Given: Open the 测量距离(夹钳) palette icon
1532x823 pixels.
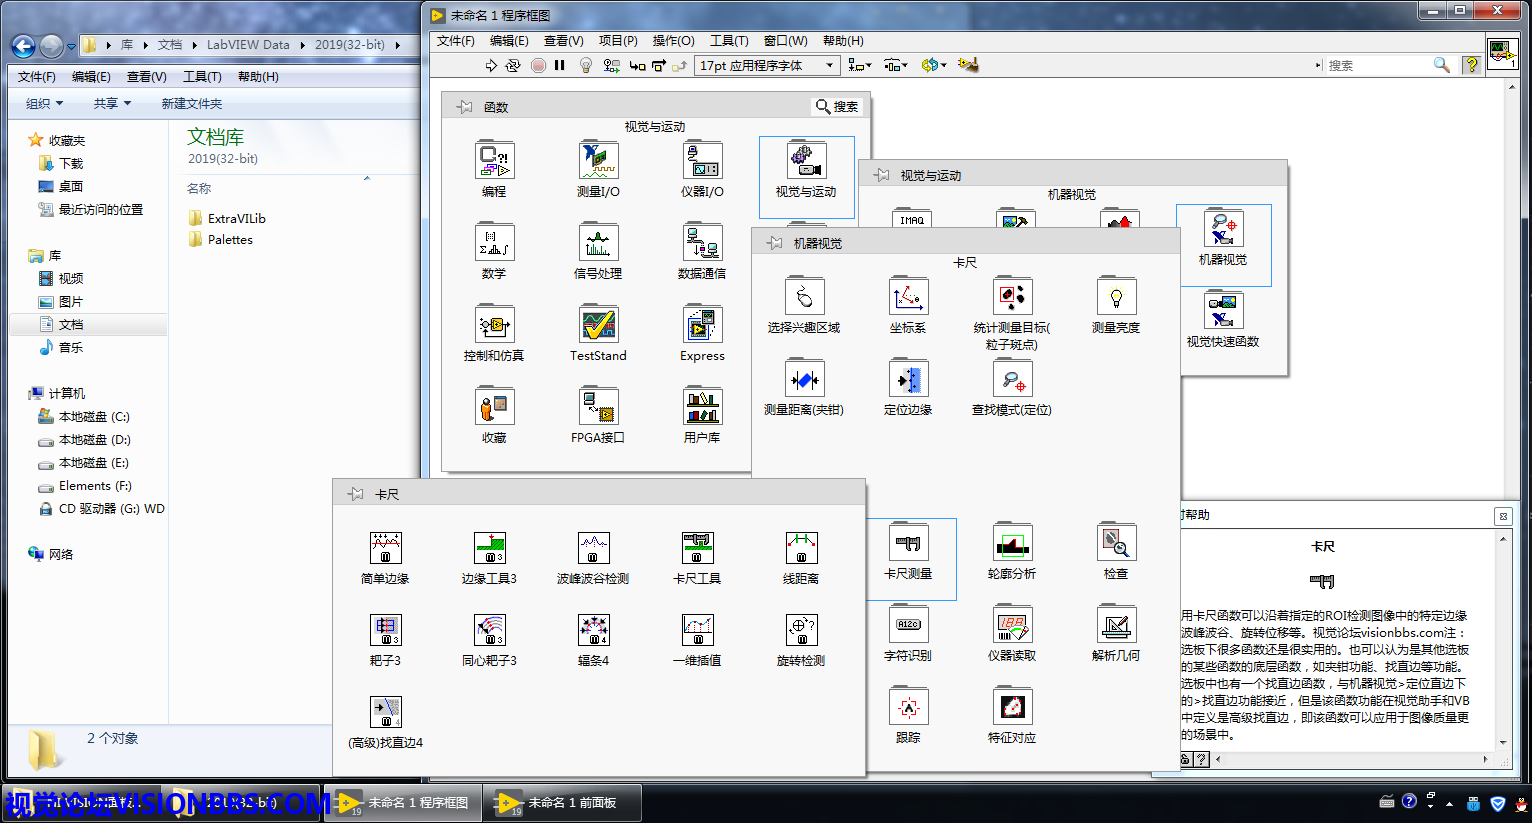Looking at the screenshot, I should click(804, 380).
